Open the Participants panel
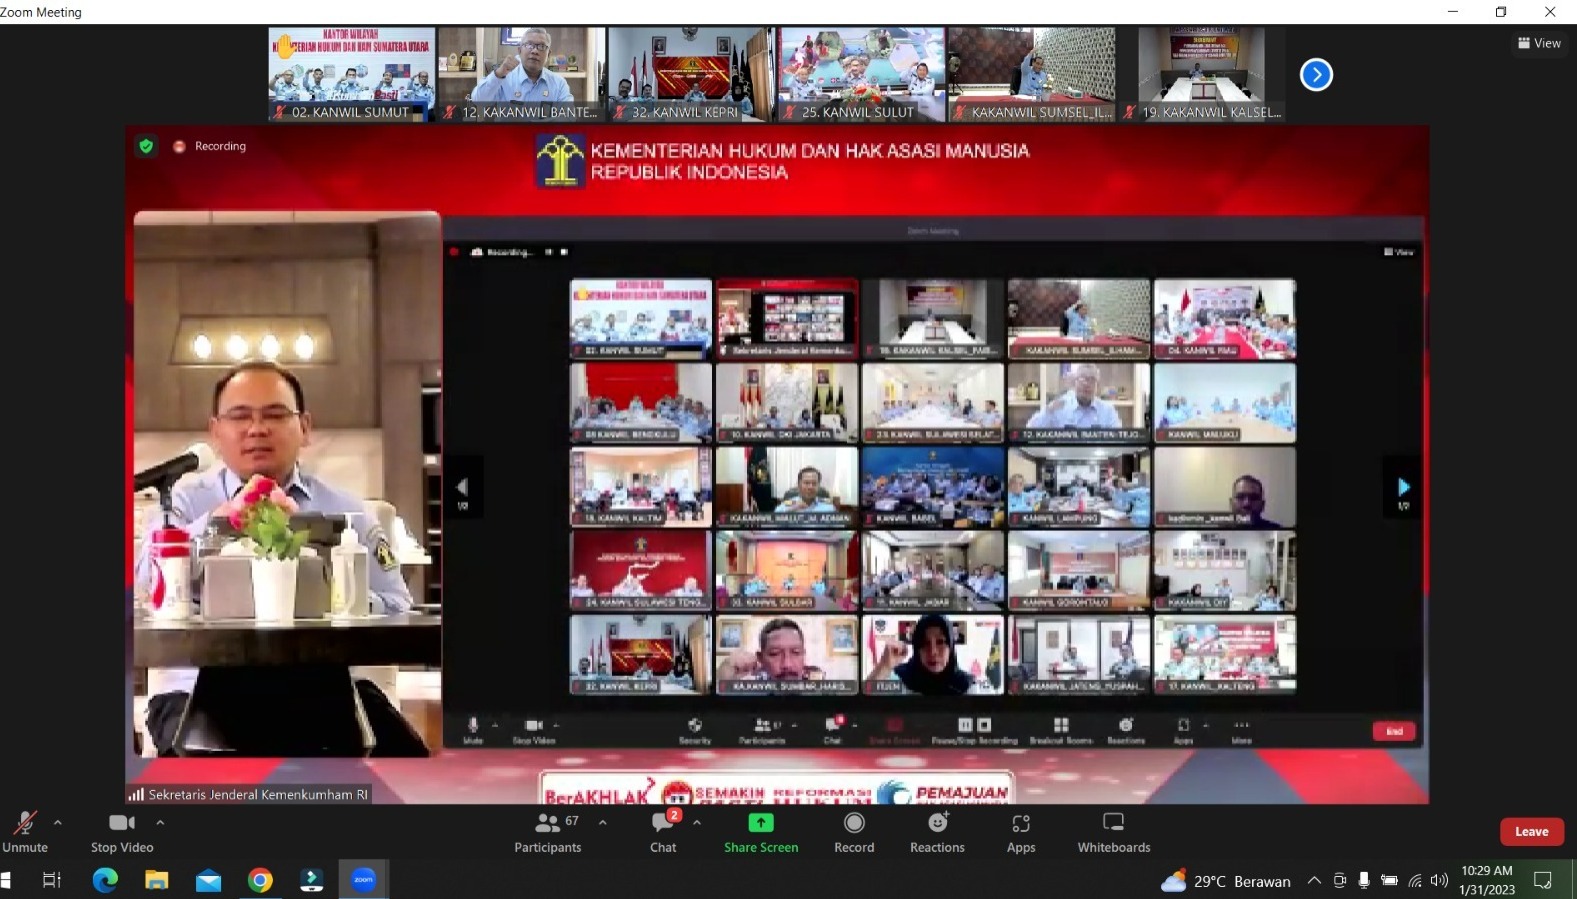Image resolution: width=1577 pixels, height=899 pixels. pos(547,831)
